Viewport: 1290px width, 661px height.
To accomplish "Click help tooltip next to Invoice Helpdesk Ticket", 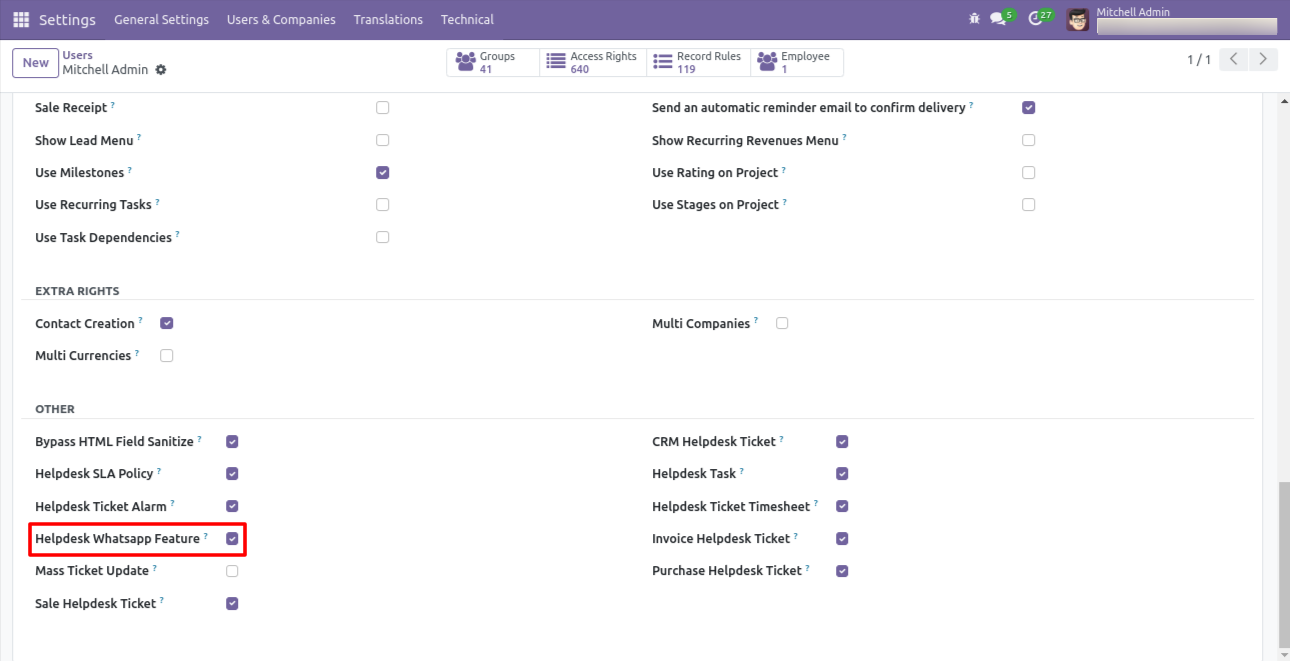I will click(x=797, y=535).
